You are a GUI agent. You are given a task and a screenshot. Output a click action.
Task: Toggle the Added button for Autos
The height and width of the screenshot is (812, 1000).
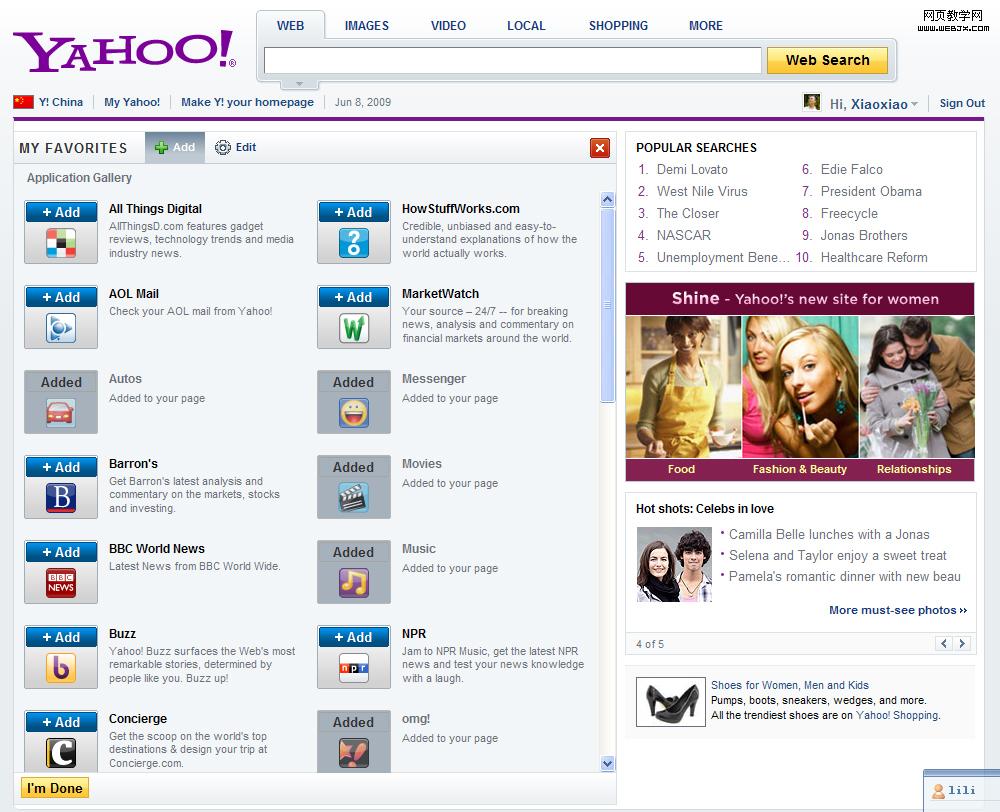pyautogui.click(x=61, y=382)
